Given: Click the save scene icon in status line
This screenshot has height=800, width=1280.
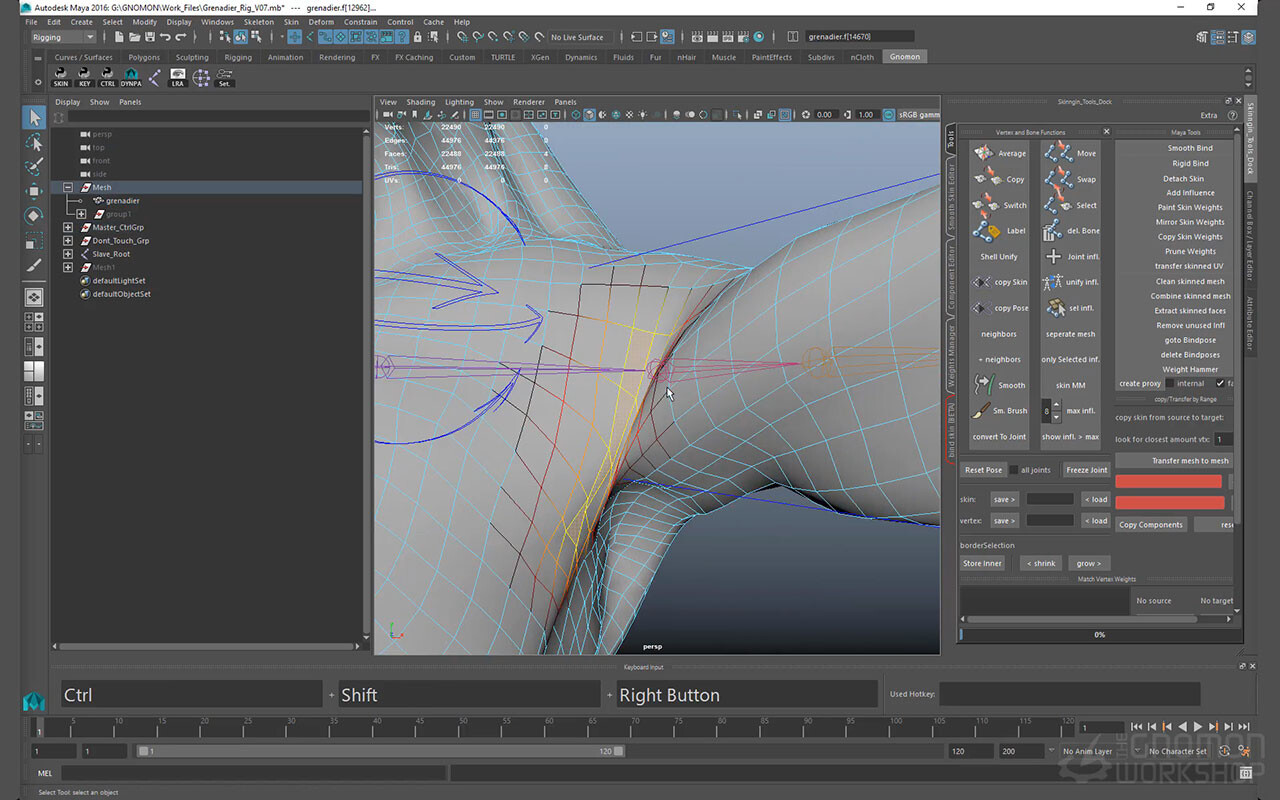Looking at the screenshot, I should coord(149,37).
